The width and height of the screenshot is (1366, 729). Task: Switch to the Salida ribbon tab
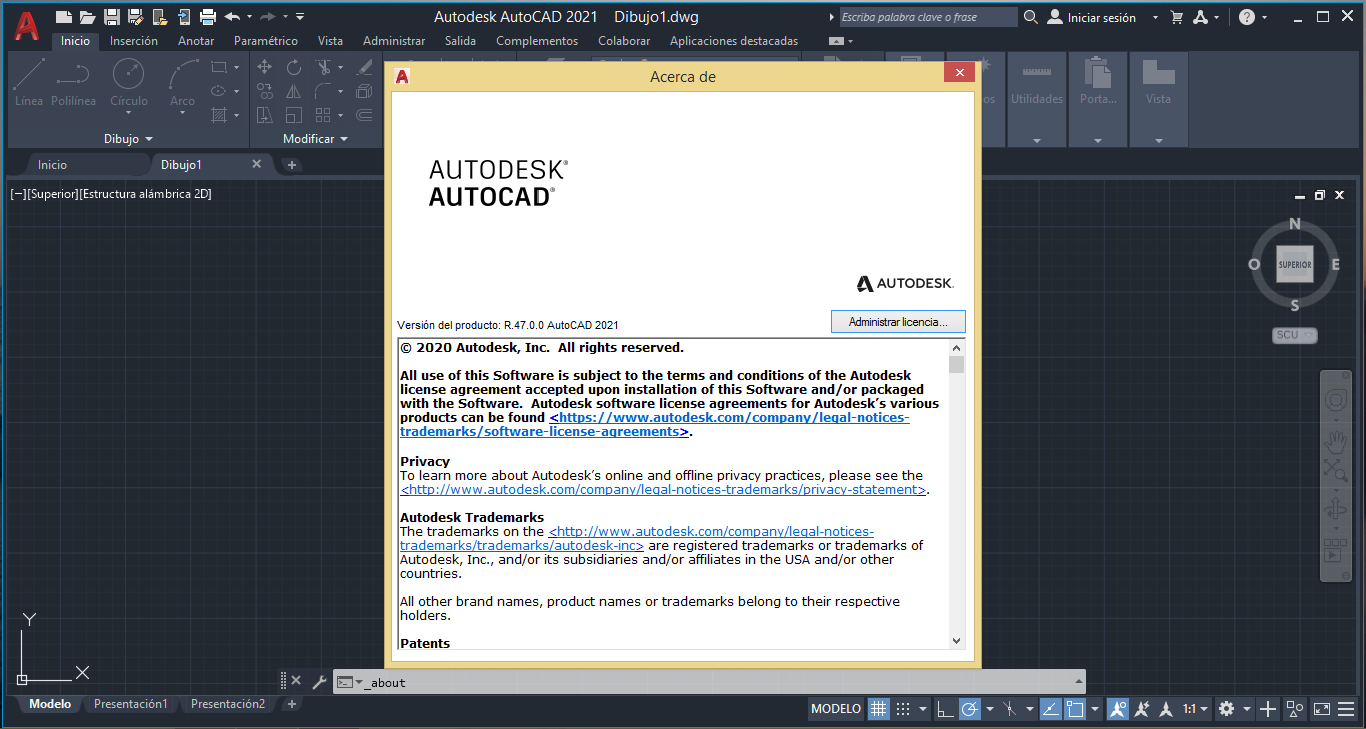(460, 41)
